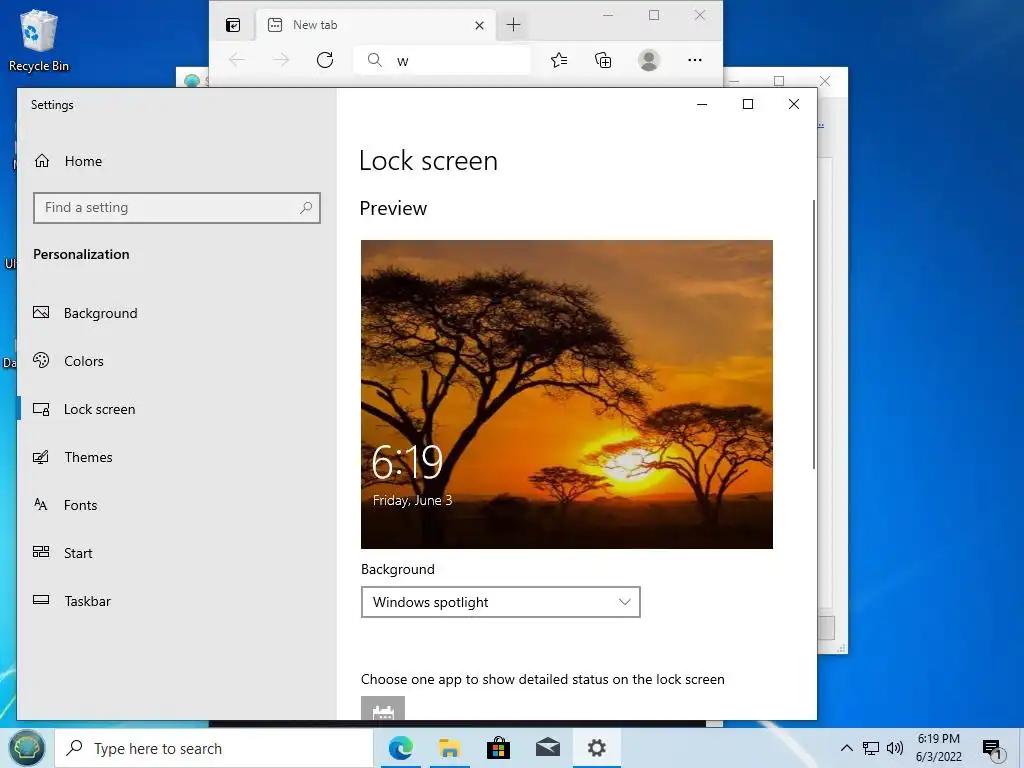The image size is (1024, 768).
Task: Open Microsoft Edge from the taskbar
Action: coord(400,748)
